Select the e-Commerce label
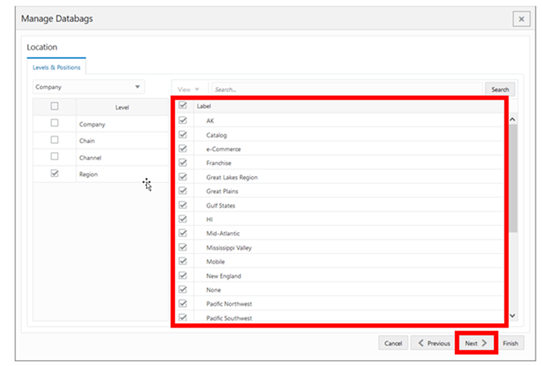The height and width of the screenshot is (366, 542). point(223,149)
